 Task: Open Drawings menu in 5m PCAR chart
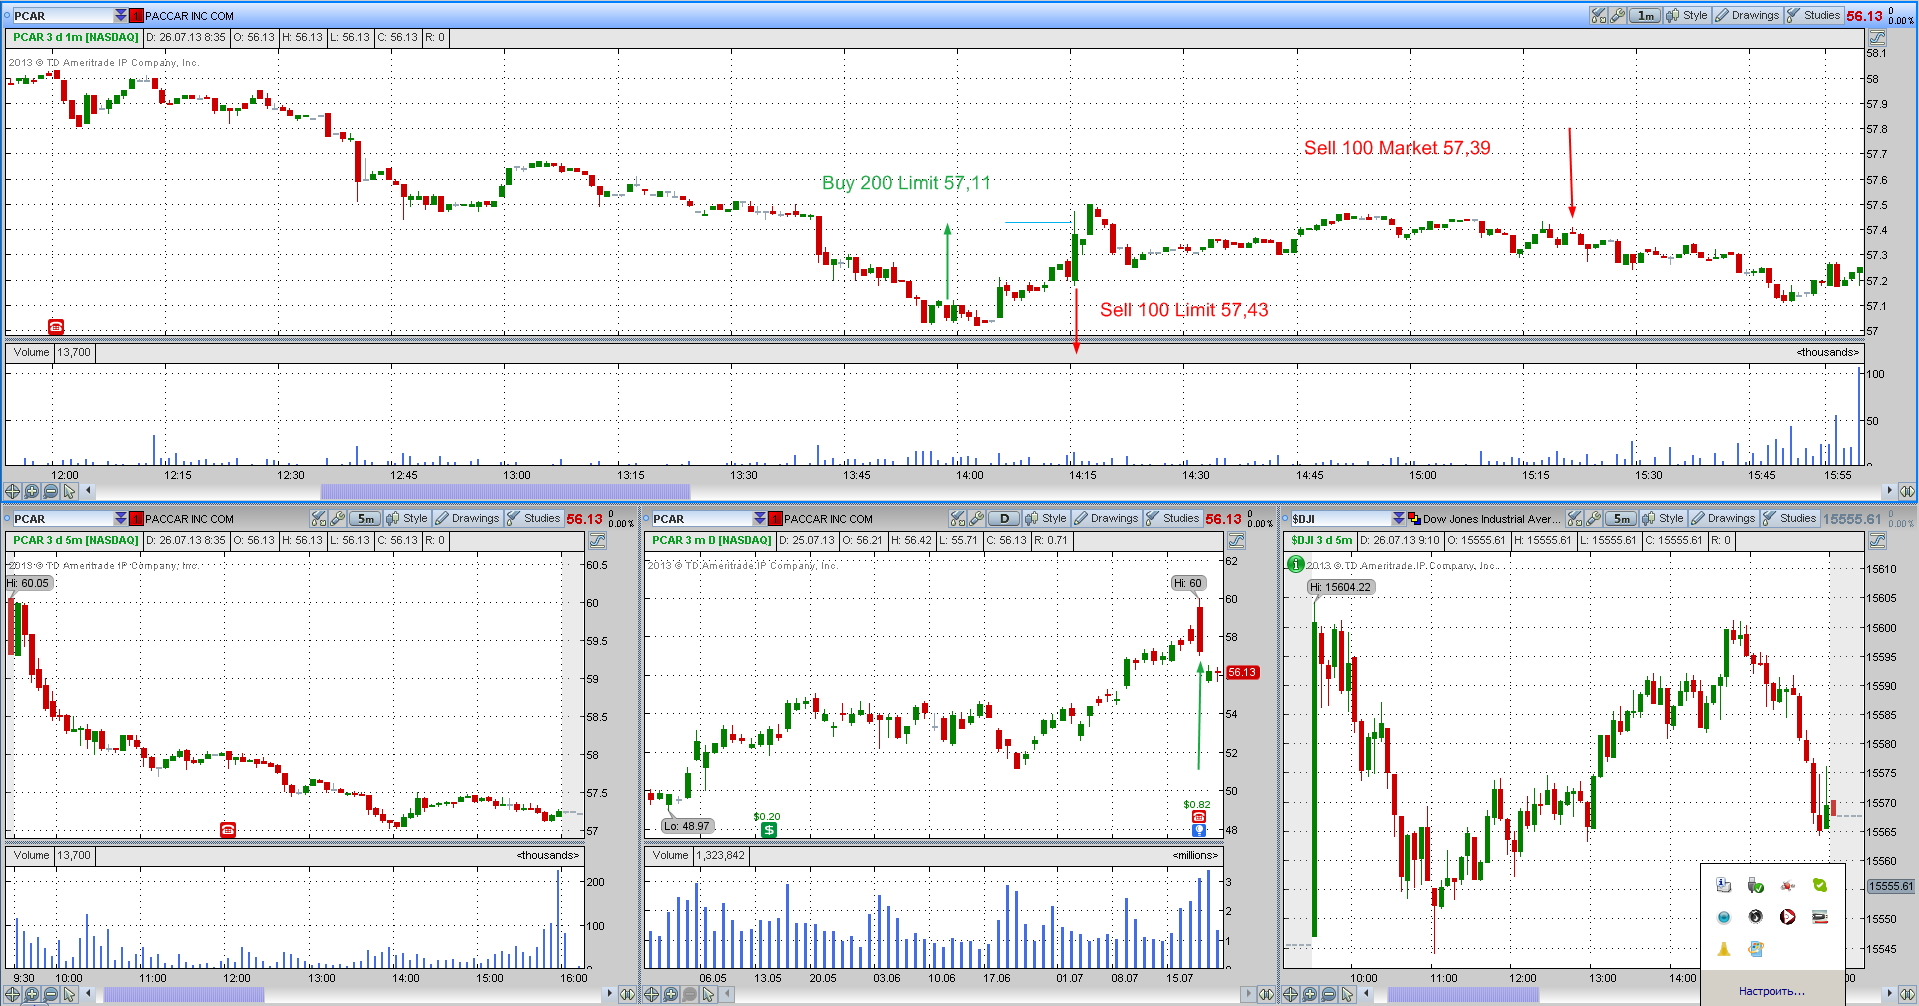tap(466, 518)
